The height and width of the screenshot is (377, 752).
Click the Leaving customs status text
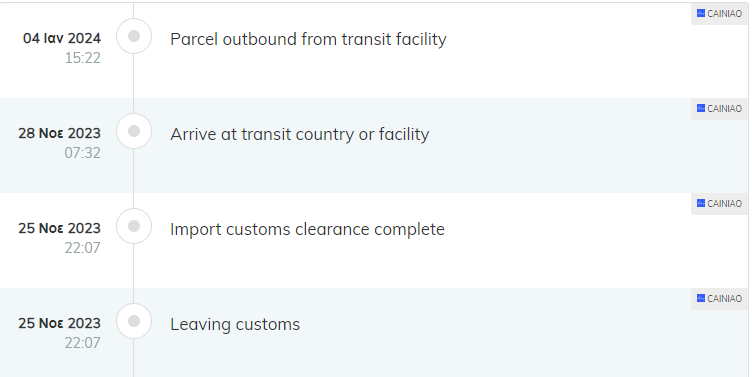[x=235, y=324]
